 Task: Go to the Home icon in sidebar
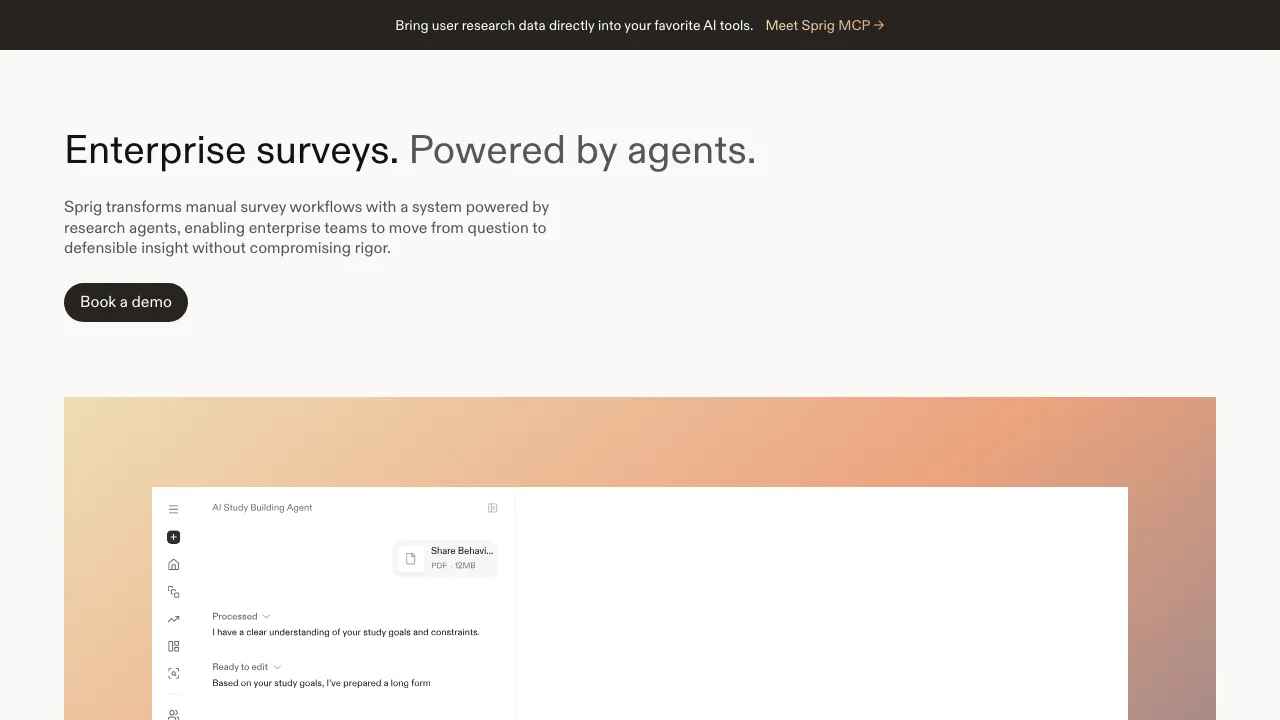(173, 564)
